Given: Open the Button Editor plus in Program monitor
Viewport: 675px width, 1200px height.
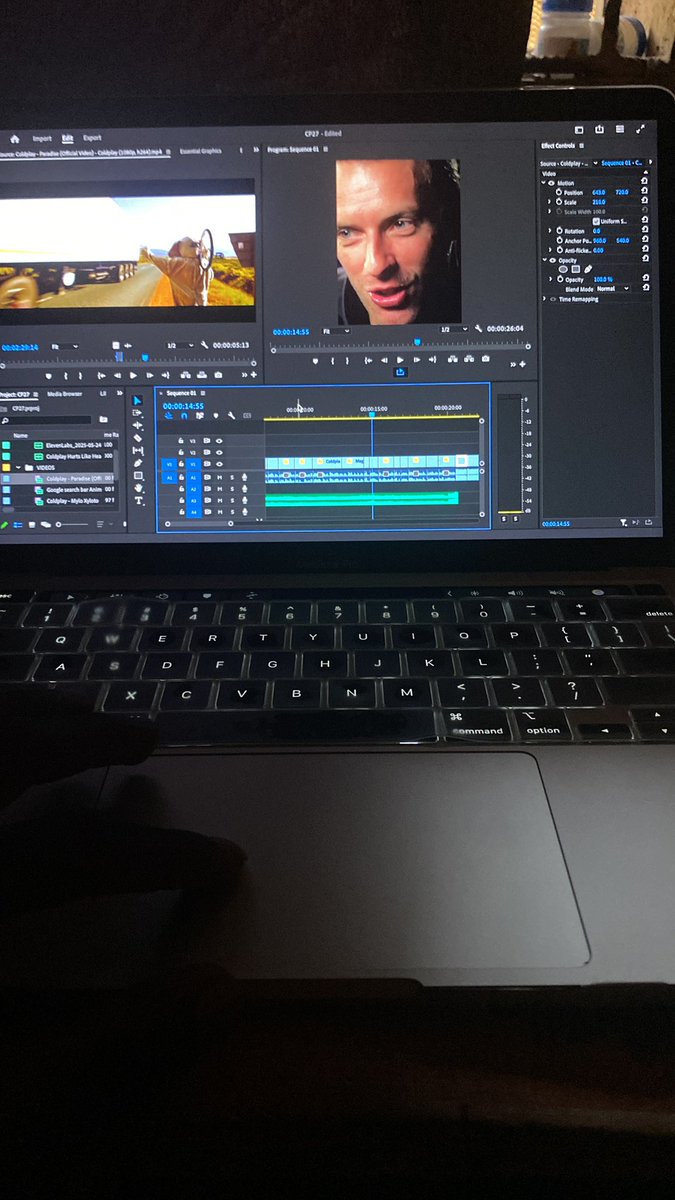Looking at the screenshot, I should pyautogui.click(x=522, y=364).
